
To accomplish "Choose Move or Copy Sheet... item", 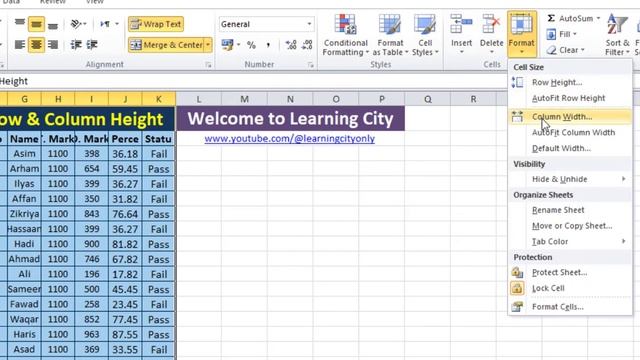I will point(570,226).
